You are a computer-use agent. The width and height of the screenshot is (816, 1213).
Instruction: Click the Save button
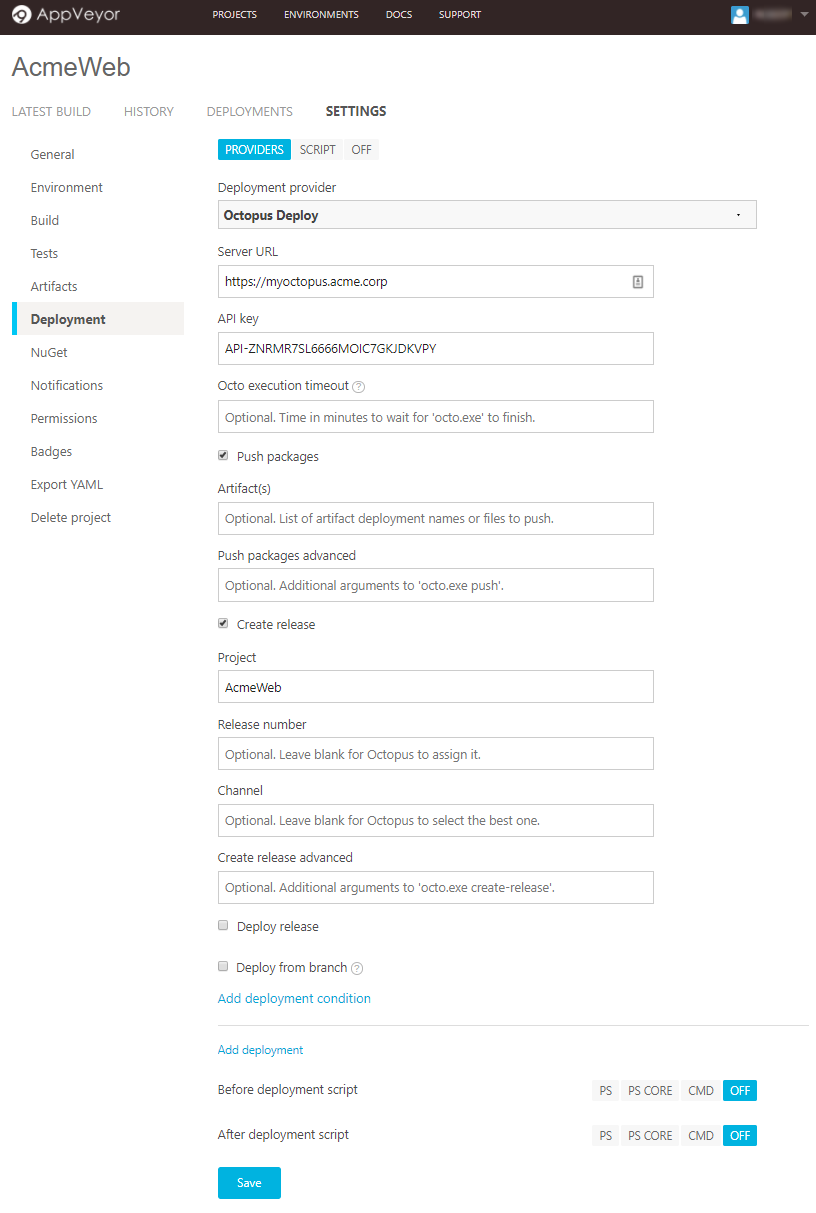click(249, 1183)
